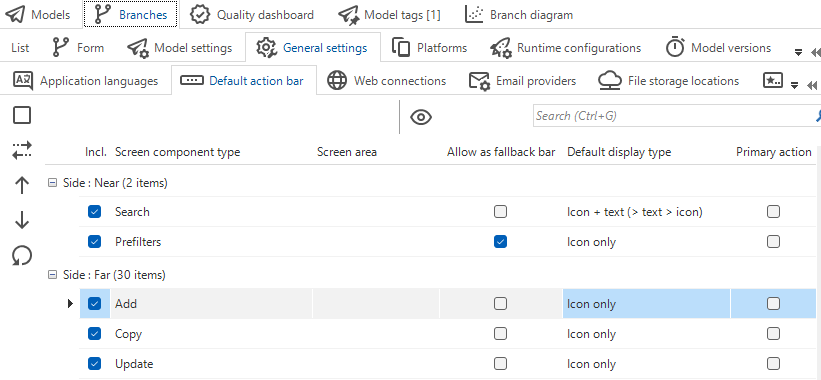Sort by Default display type column header
The width and height of the screenshot is (821, 380).
click(619, 152)
